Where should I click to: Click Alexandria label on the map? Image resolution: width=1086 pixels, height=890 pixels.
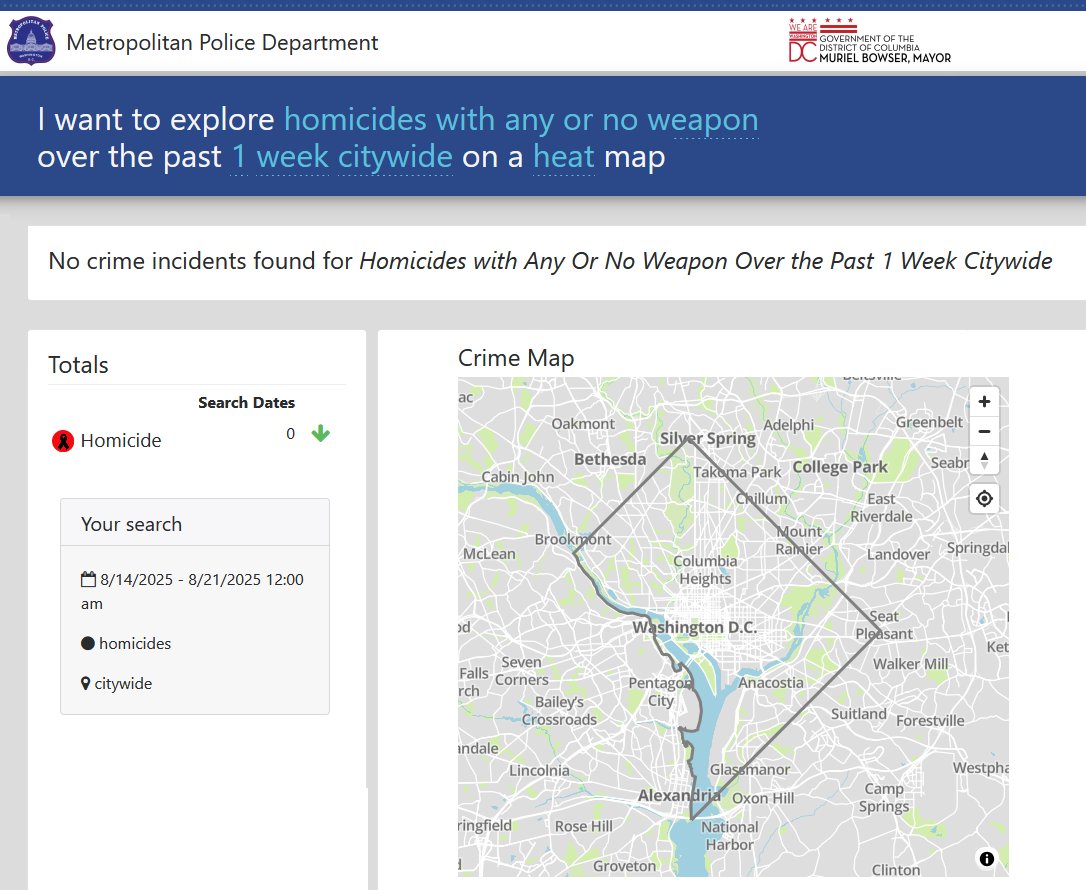point(679,796)
